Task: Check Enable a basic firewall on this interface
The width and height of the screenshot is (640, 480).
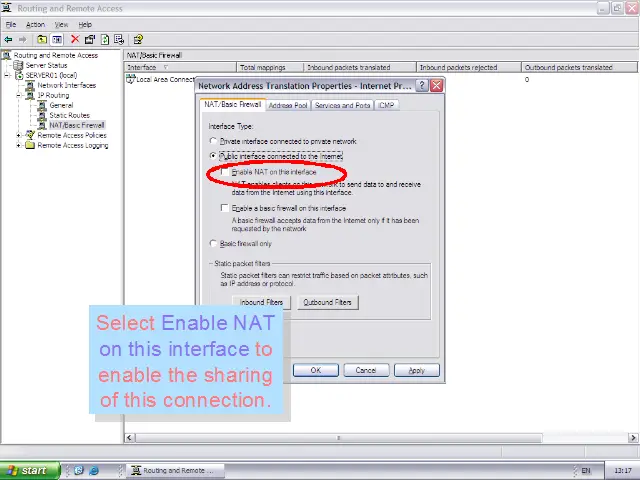Action: click(x=225, y=208)
